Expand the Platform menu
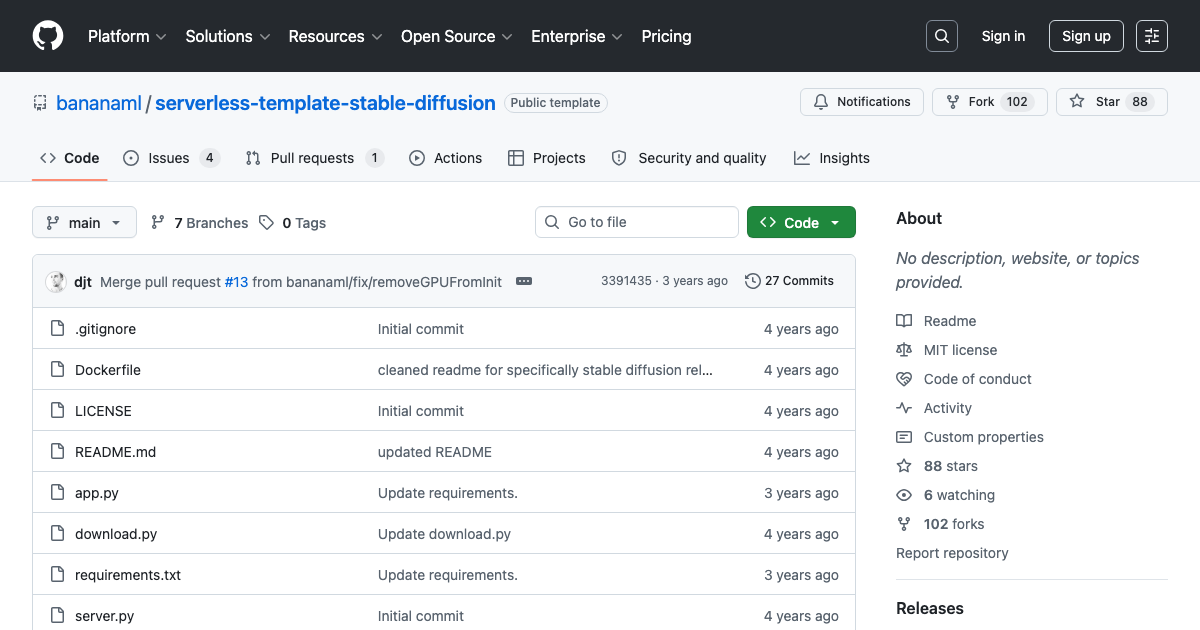Viewport: 1200px width, 630px height. (x=125, y=36)
